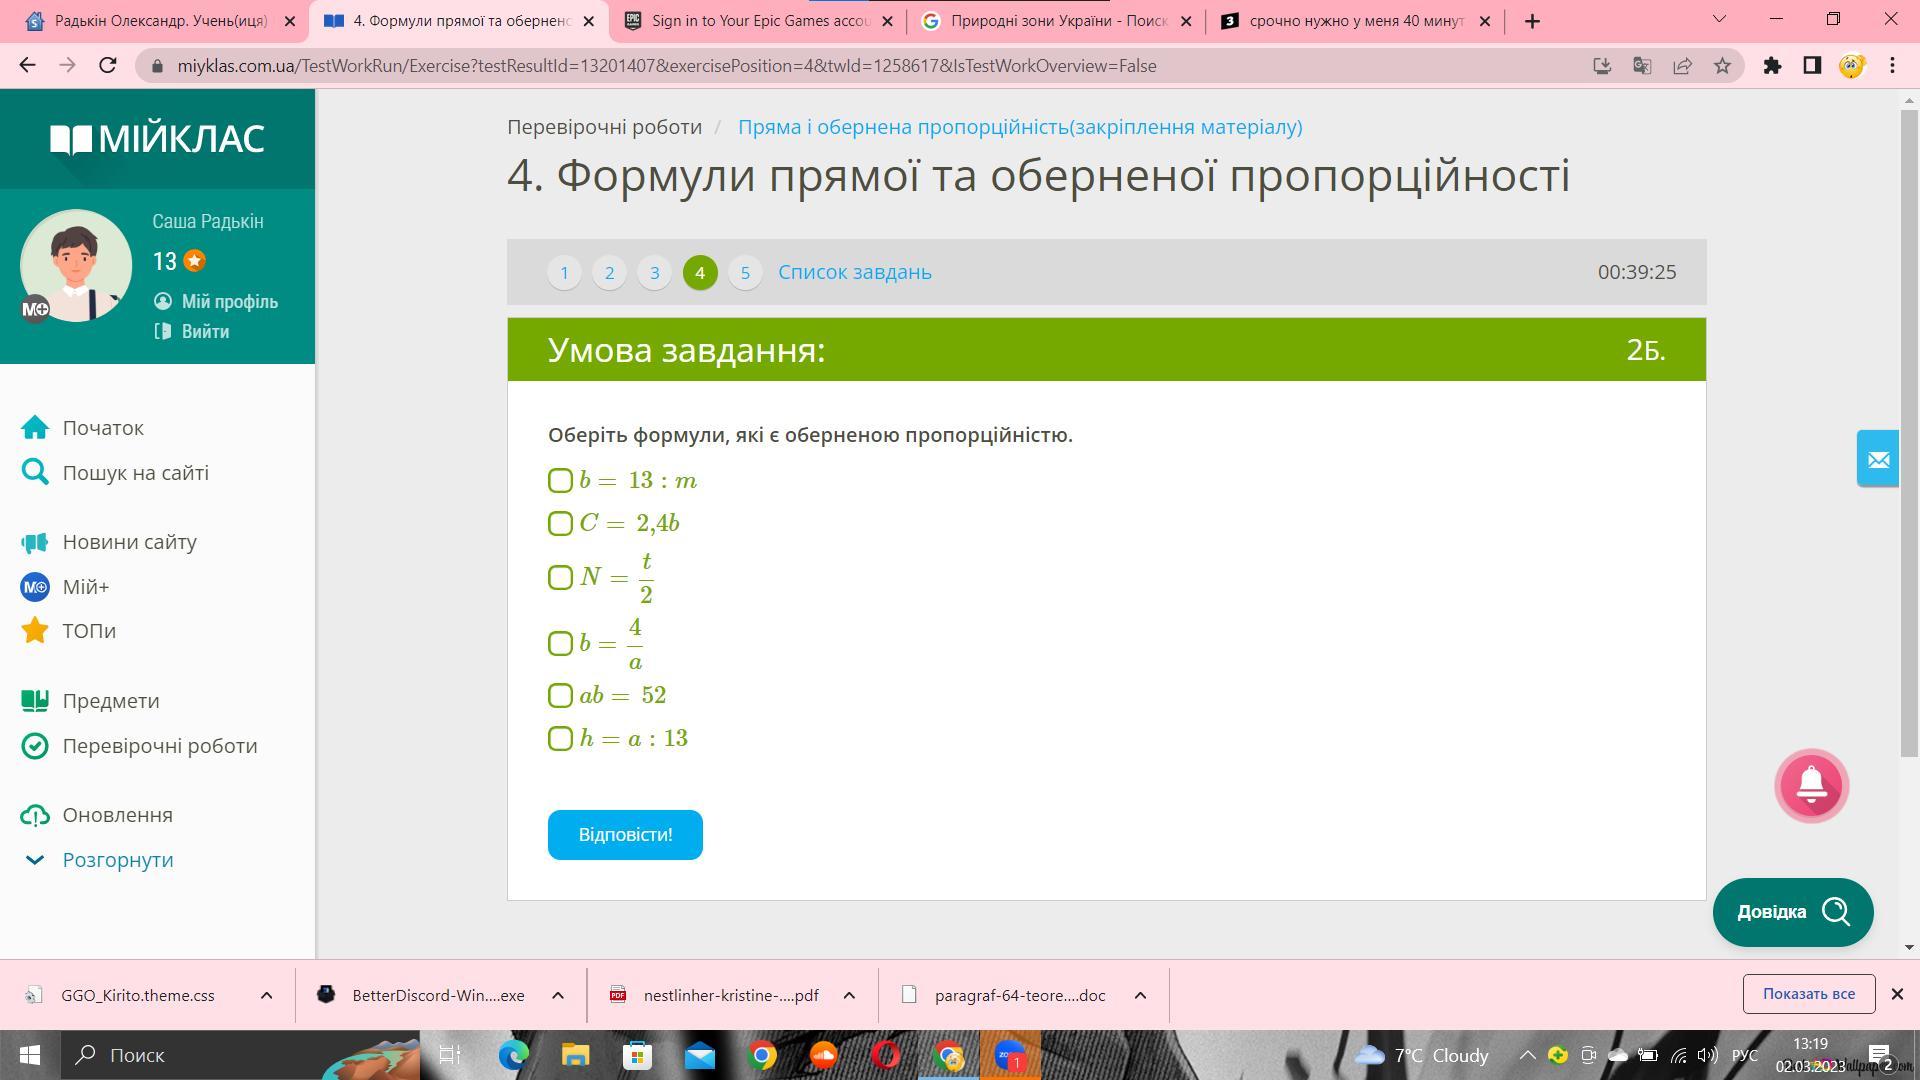Click the ТОПи star icon

pos(35,631)
